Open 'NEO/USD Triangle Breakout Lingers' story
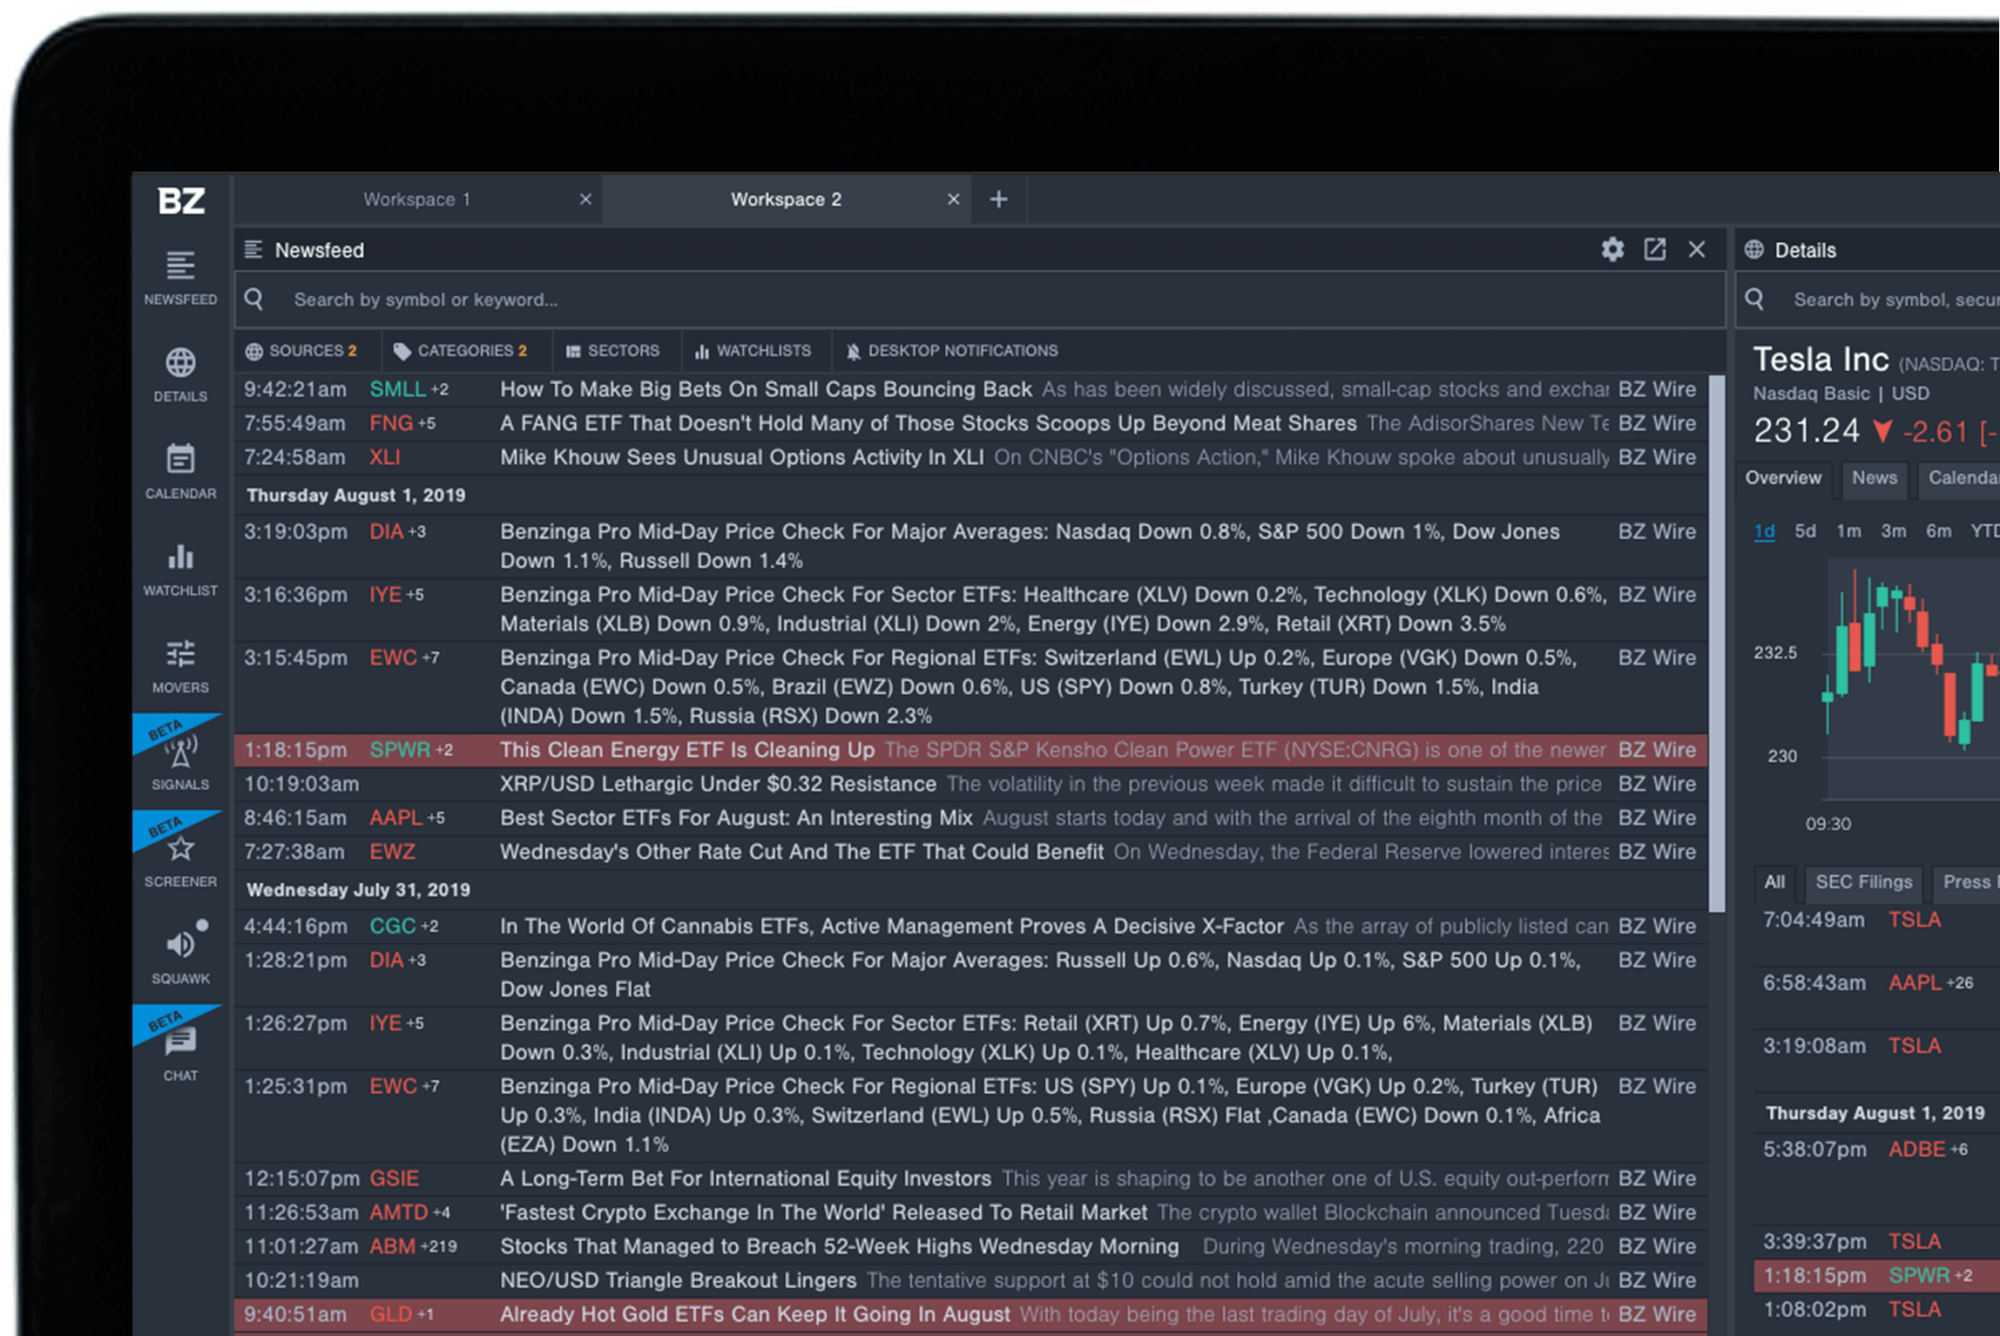 (x=678, y=1280)
